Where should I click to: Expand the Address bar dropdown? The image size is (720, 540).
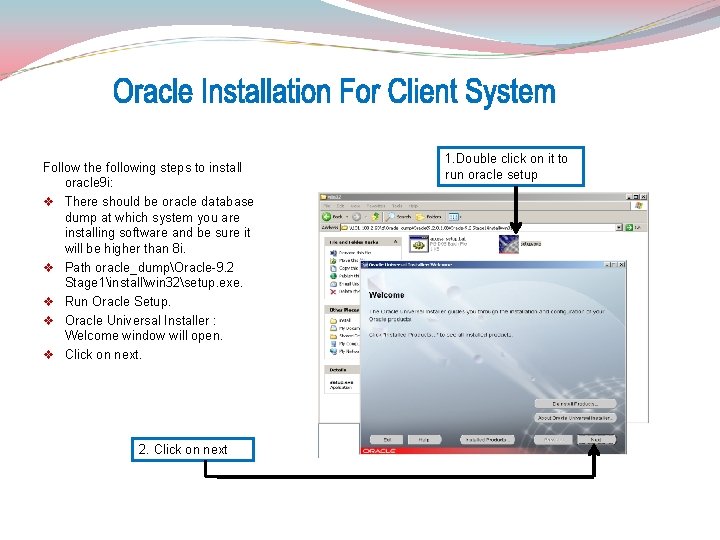pos(619,227)
